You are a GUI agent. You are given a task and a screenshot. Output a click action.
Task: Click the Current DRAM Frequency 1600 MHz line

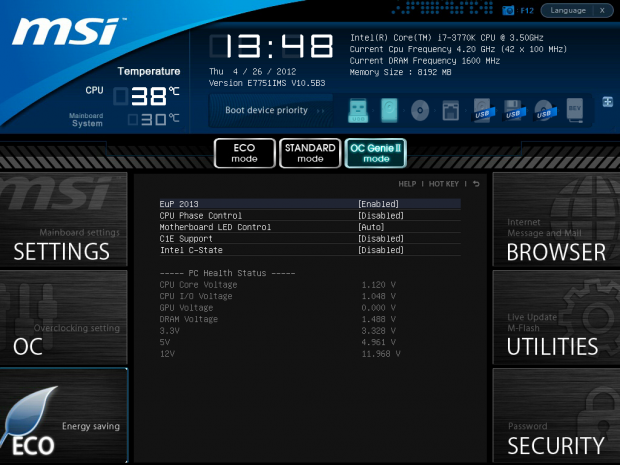coord(425,60)
